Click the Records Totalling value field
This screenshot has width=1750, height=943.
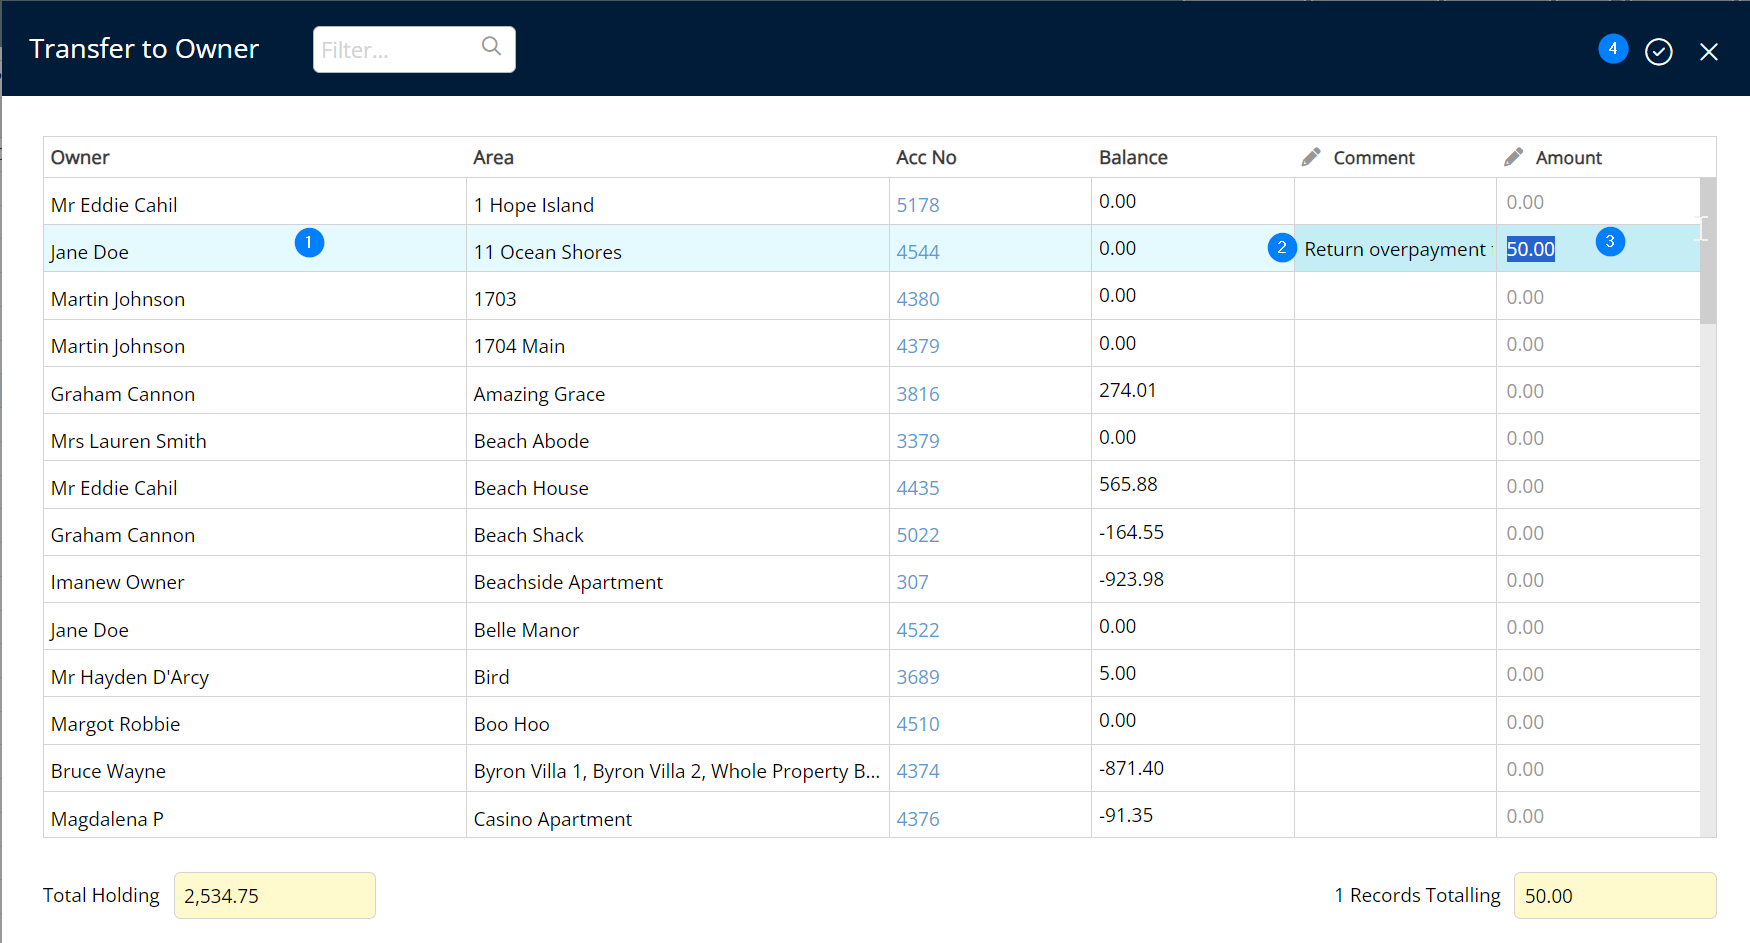[1614, 895]
